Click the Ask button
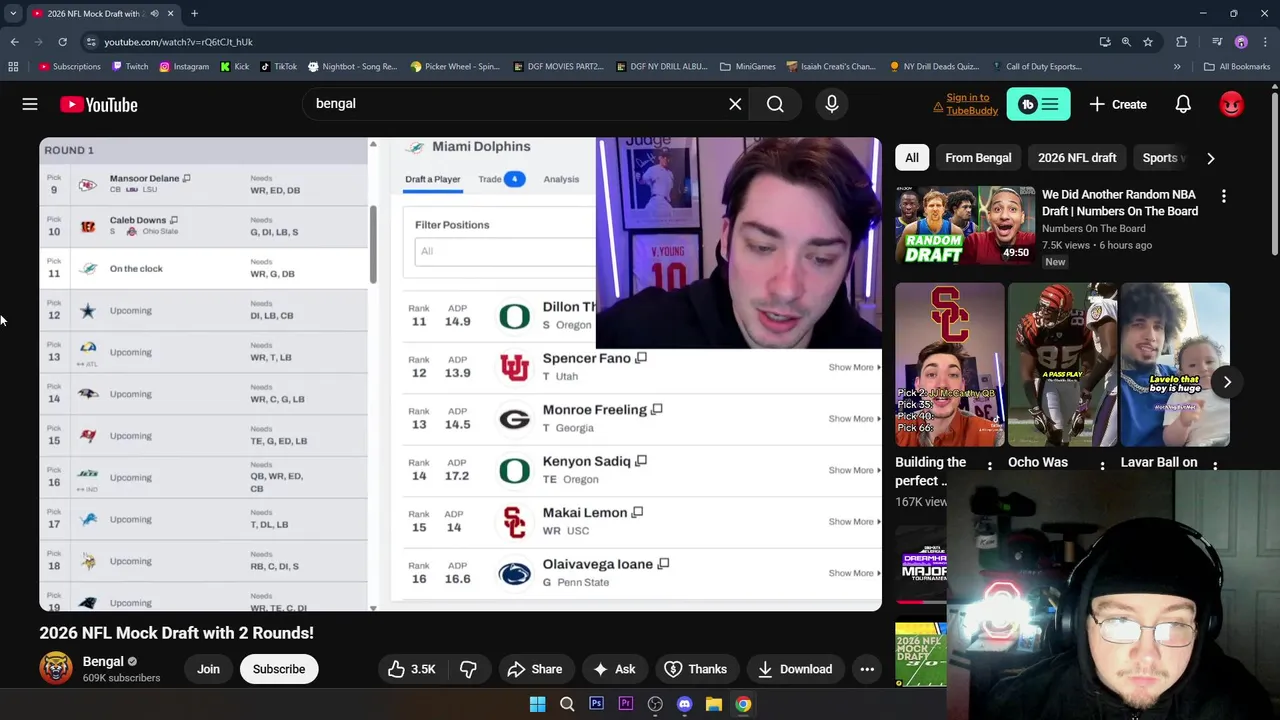Viewport: 1280px width, 720px height. pos(613,669)
